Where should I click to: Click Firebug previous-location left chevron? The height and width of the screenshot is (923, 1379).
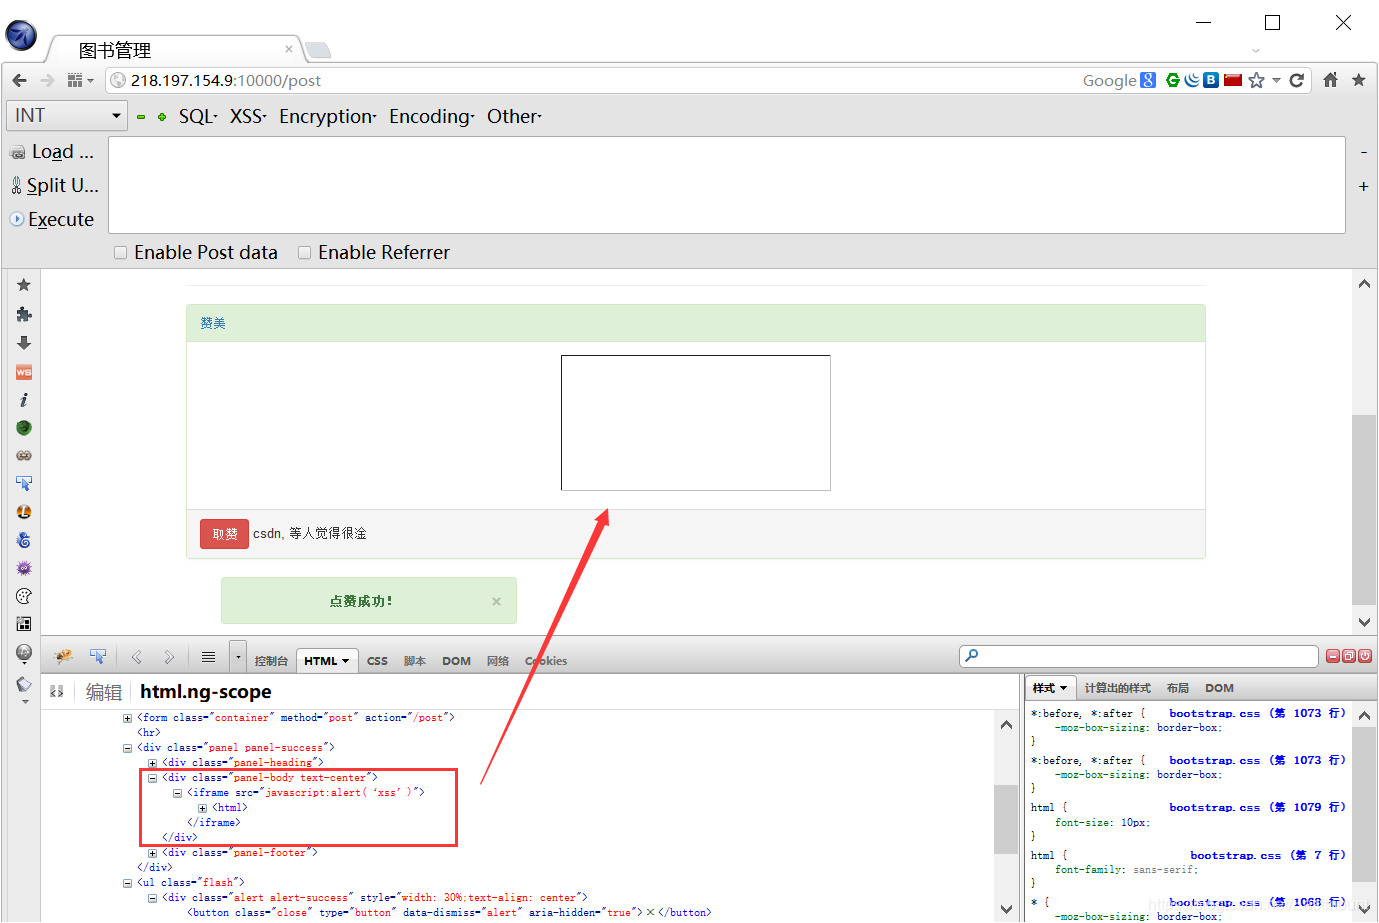[137, 657]
